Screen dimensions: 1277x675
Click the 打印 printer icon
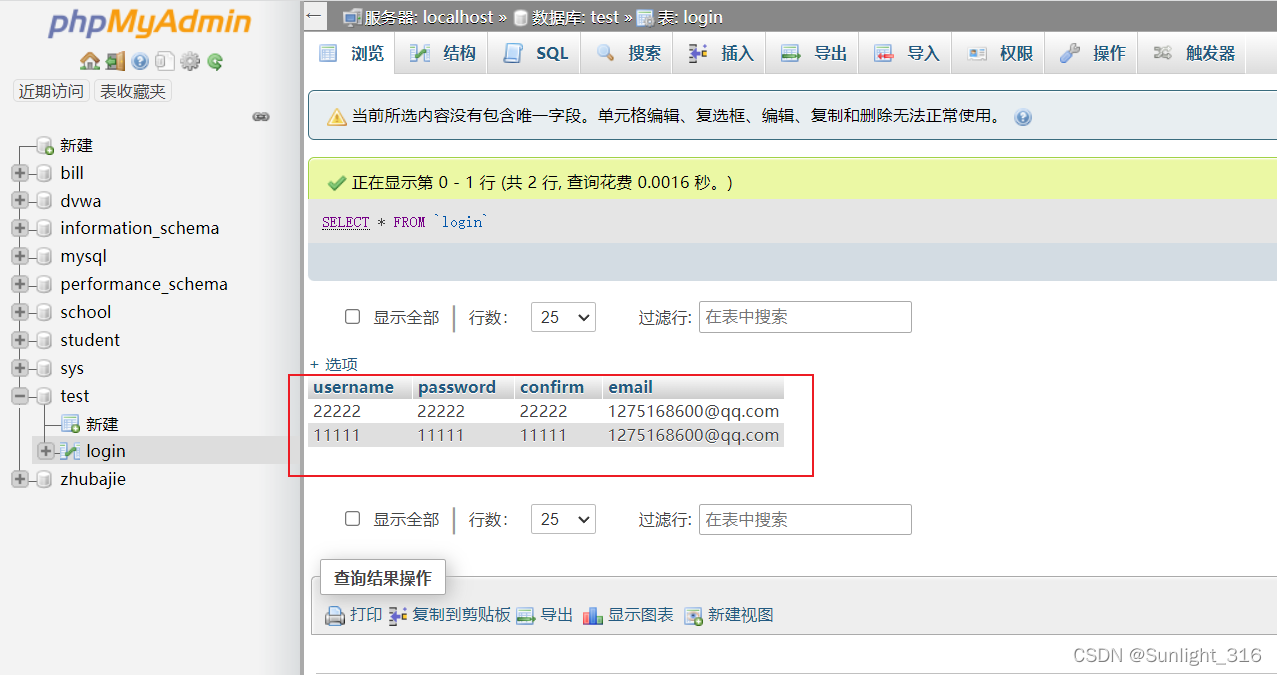pyautogui.click(x=333, y=615)
